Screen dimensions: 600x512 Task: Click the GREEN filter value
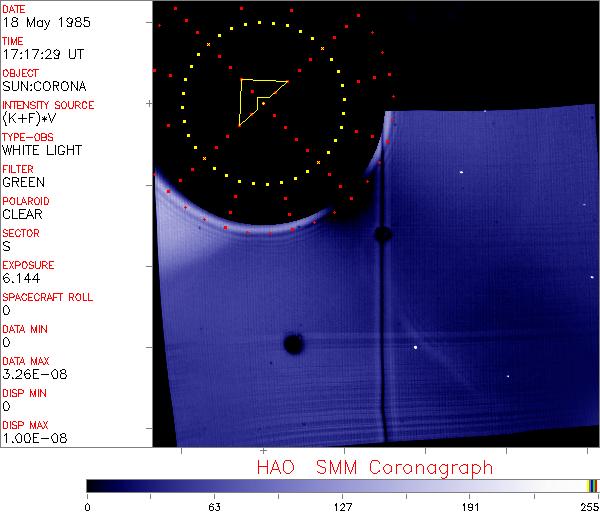point(23,183)
